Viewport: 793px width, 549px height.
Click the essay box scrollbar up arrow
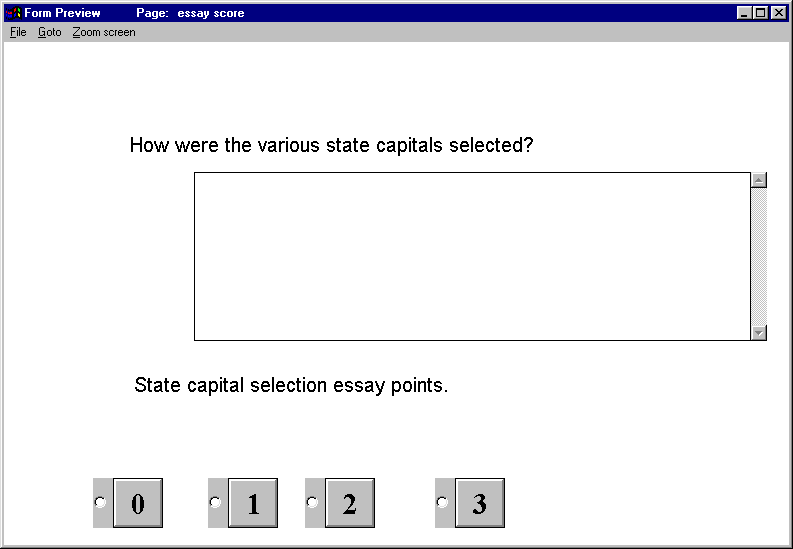click(759, 180)
